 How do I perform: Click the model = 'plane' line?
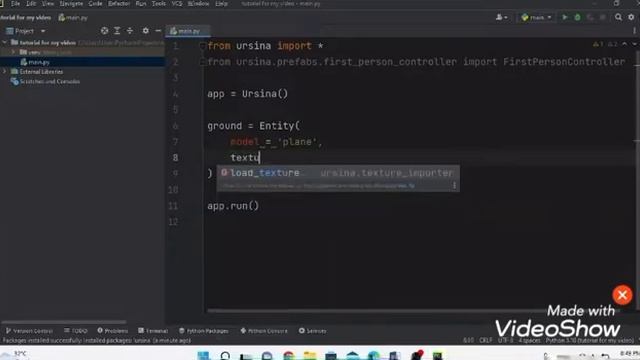pyautogui.click(x=276, y=142)
